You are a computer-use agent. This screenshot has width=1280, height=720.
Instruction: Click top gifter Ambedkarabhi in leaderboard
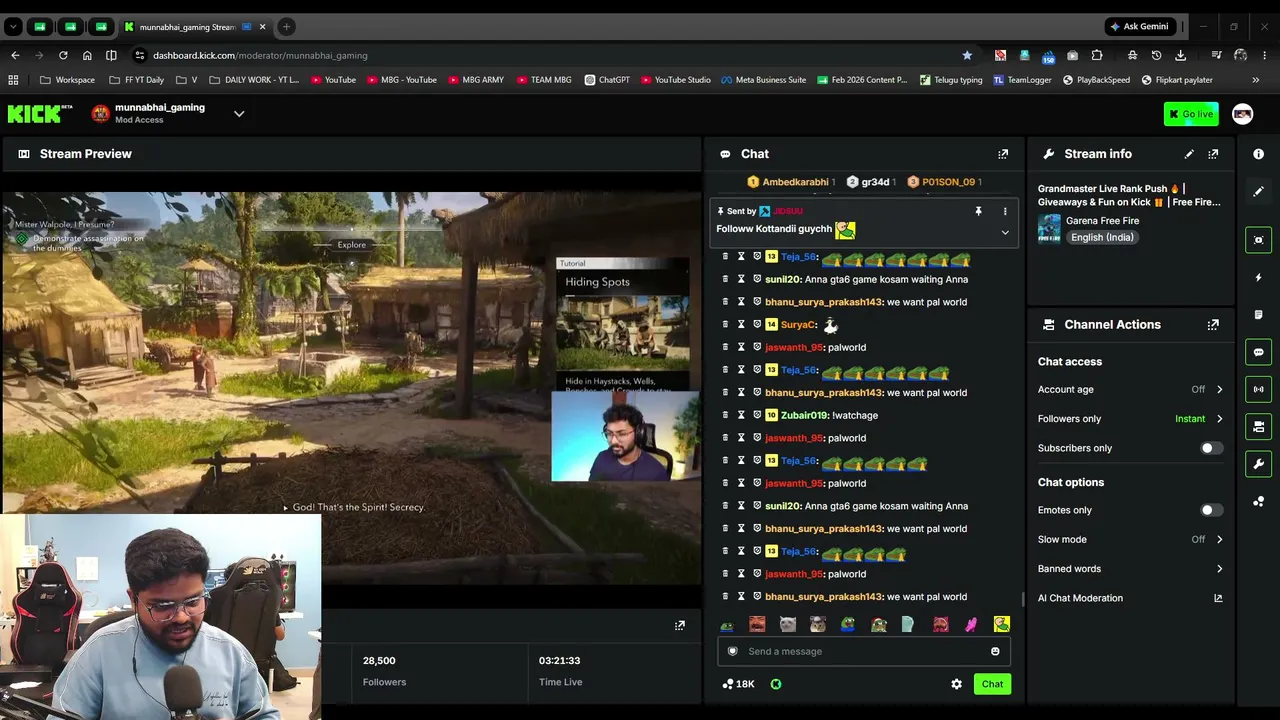click(796, 182)
